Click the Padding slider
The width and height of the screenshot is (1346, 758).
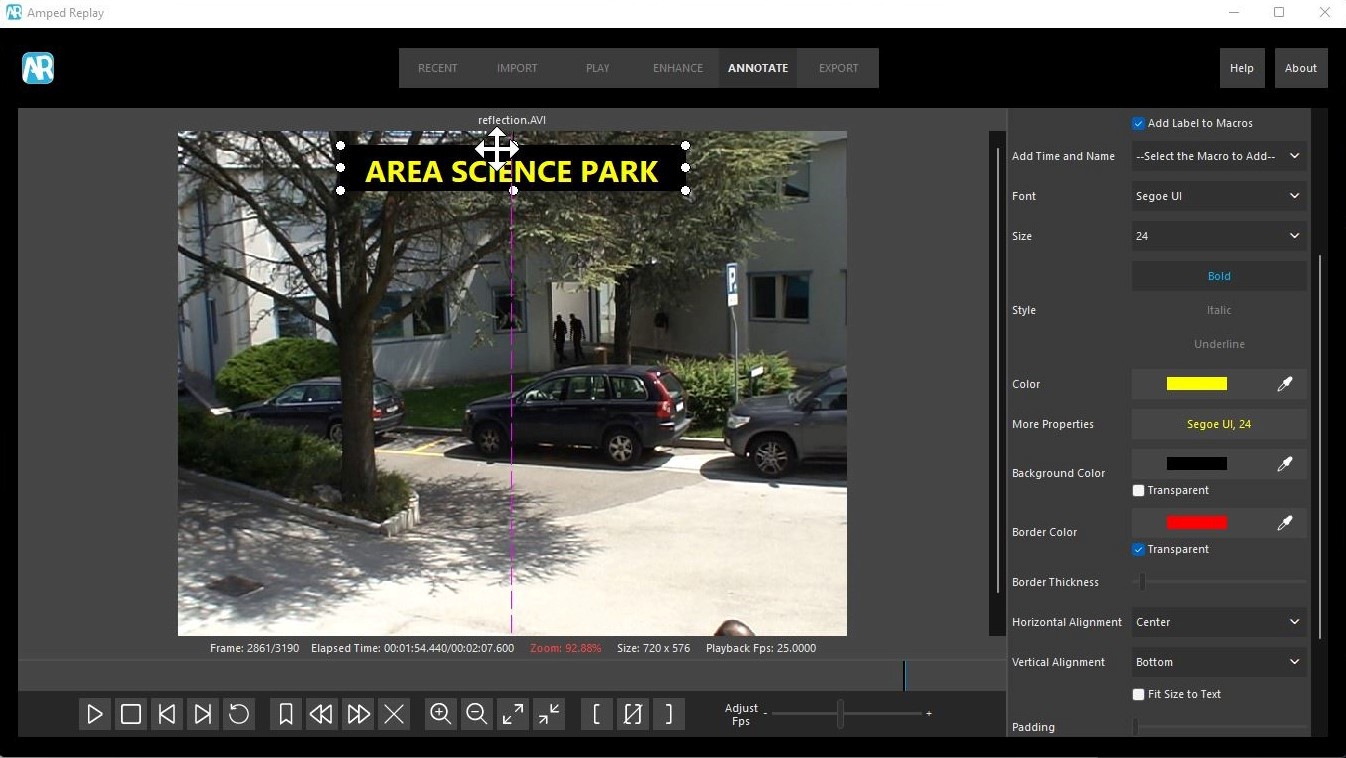coord(1221,727)
